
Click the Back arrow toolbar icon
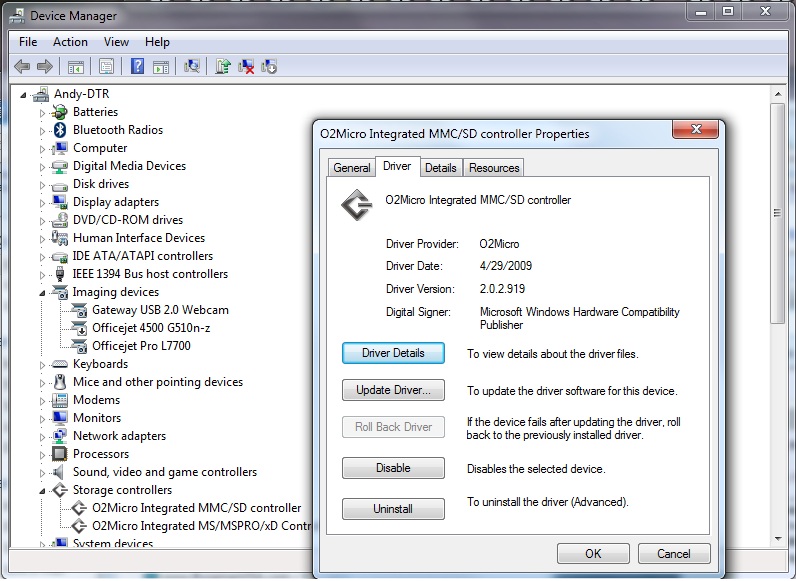click(22, 67)
